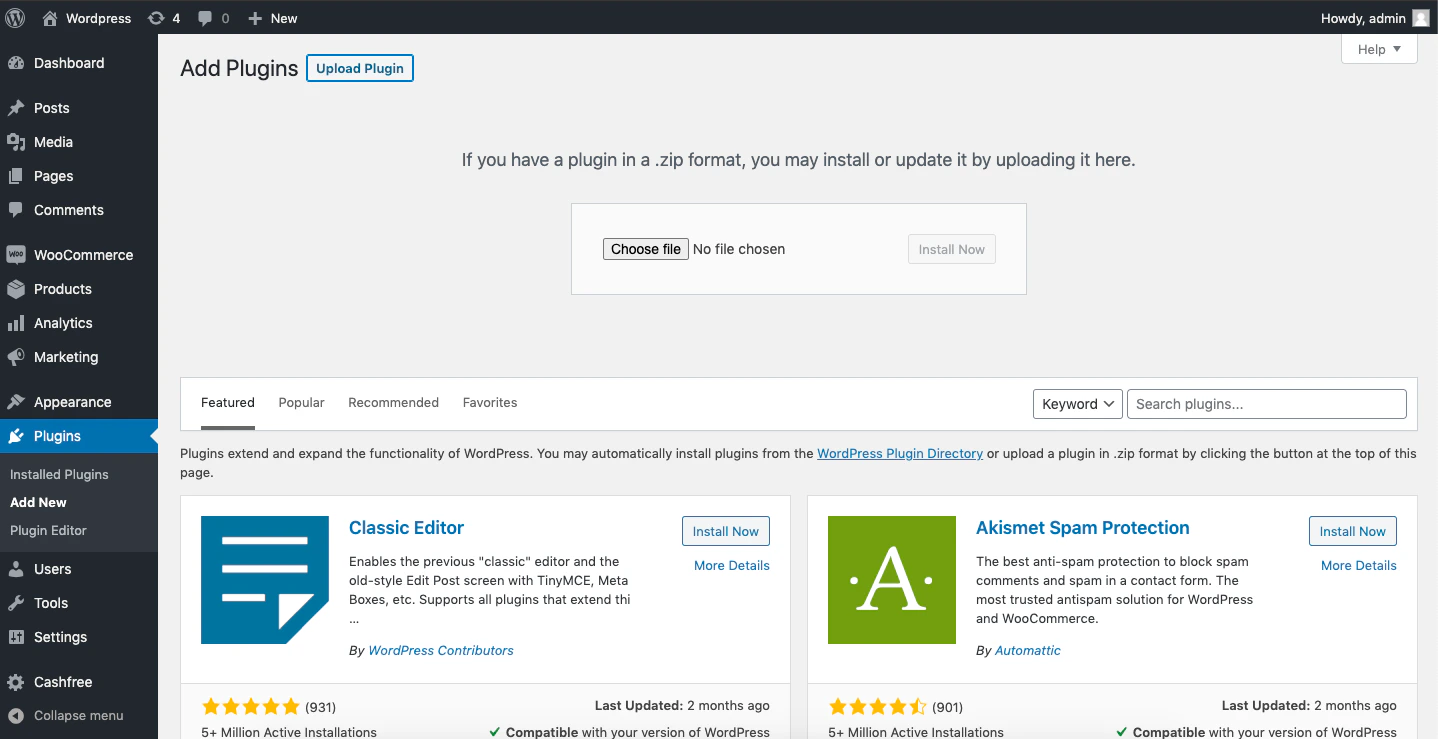Open Plugin Editor submenu item
Screen dimensions: 1438x739
pos(48,530)
